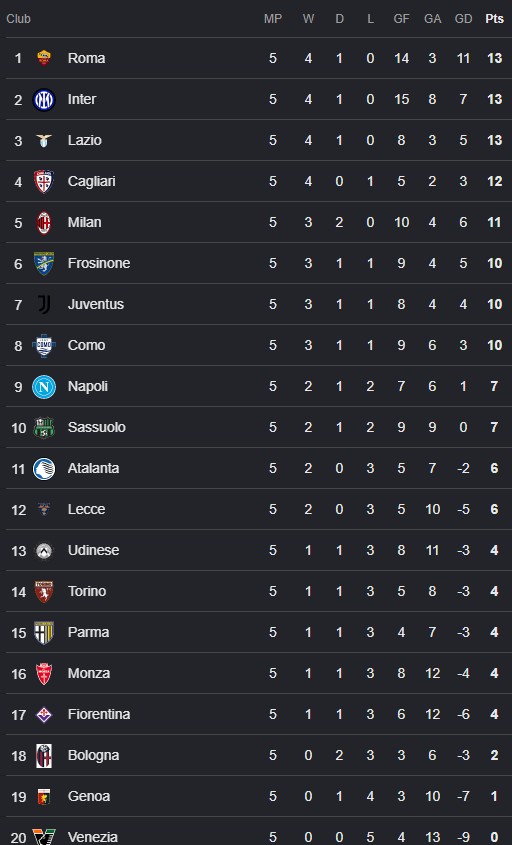This screenshot has height=845, width=512.
Task: Open the Genoa team link
Action: [x=89, y=796]
